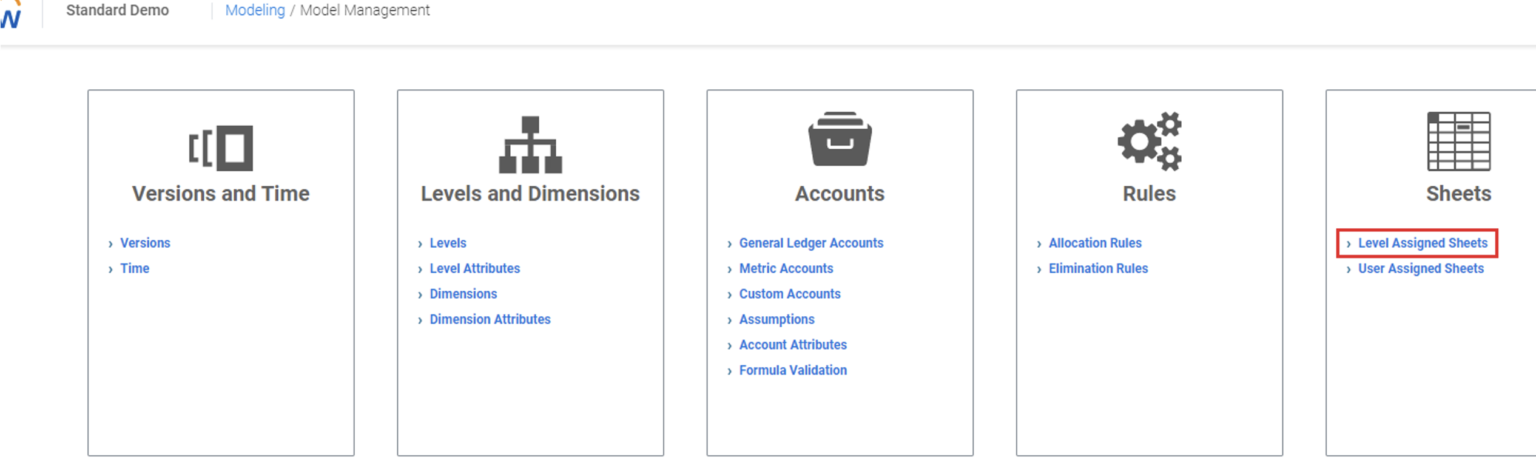Image resolution: width=1536 pixels, height=465 pixels.
Task: Go to Elimination Rules
Action: [1098, 269]
